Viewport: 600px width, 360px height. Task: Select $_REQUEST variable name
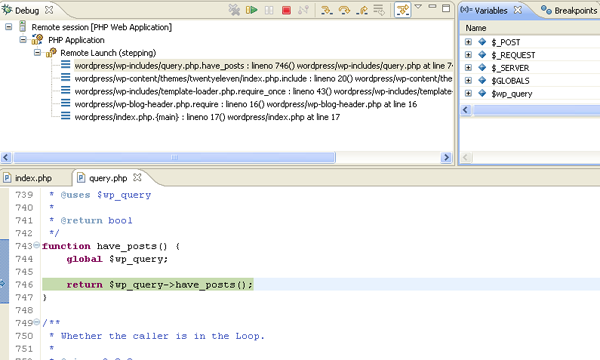click(x=514, y=55)
